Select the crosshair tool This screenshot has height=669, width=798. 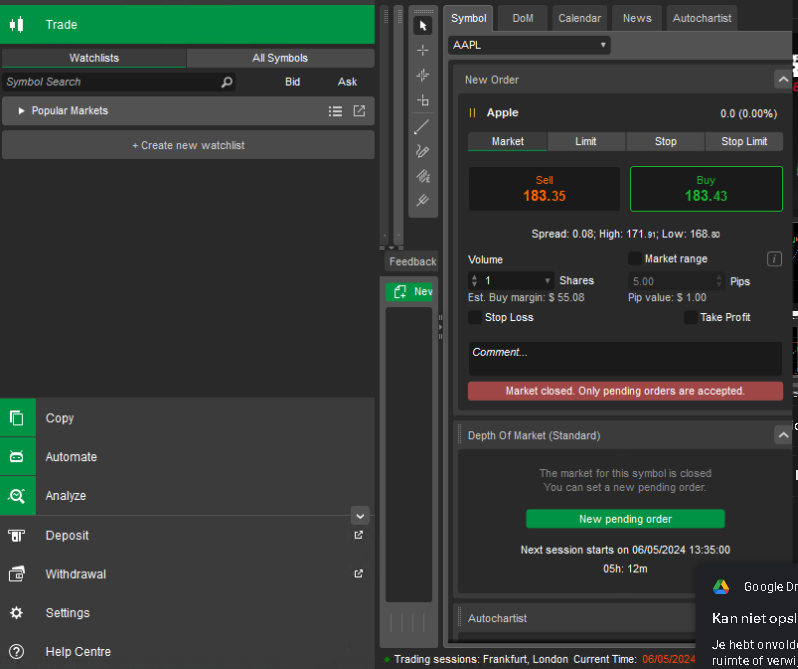(x=422, y=50)
